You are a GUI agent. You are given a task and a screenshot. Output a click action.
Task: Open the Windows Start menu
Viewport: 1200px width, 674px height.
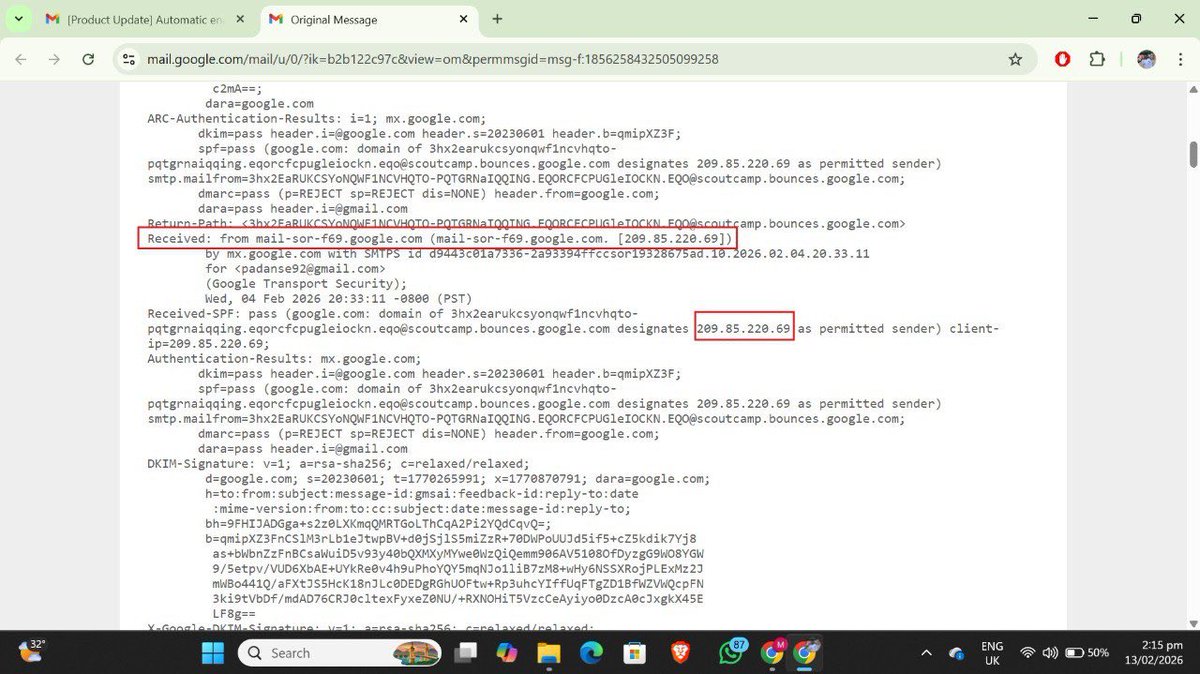pyautogui.click(x=213, y=653)
